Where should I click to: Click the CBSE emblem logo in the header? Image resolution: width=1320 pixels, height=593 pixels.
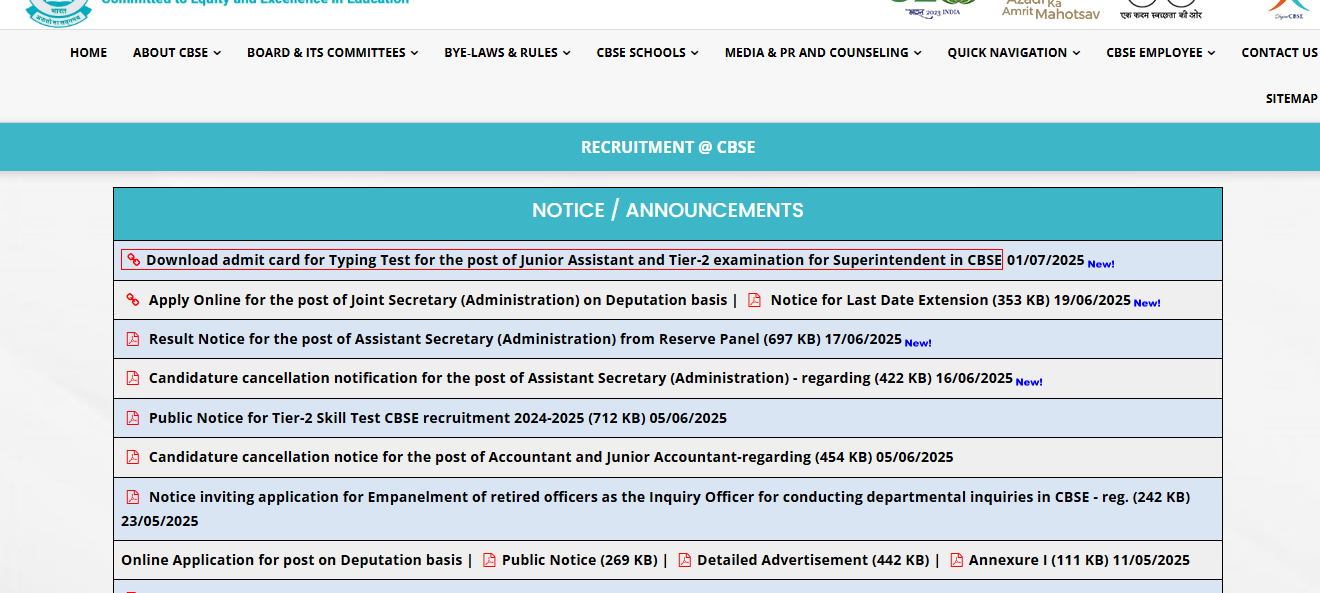tap(59, 12)
